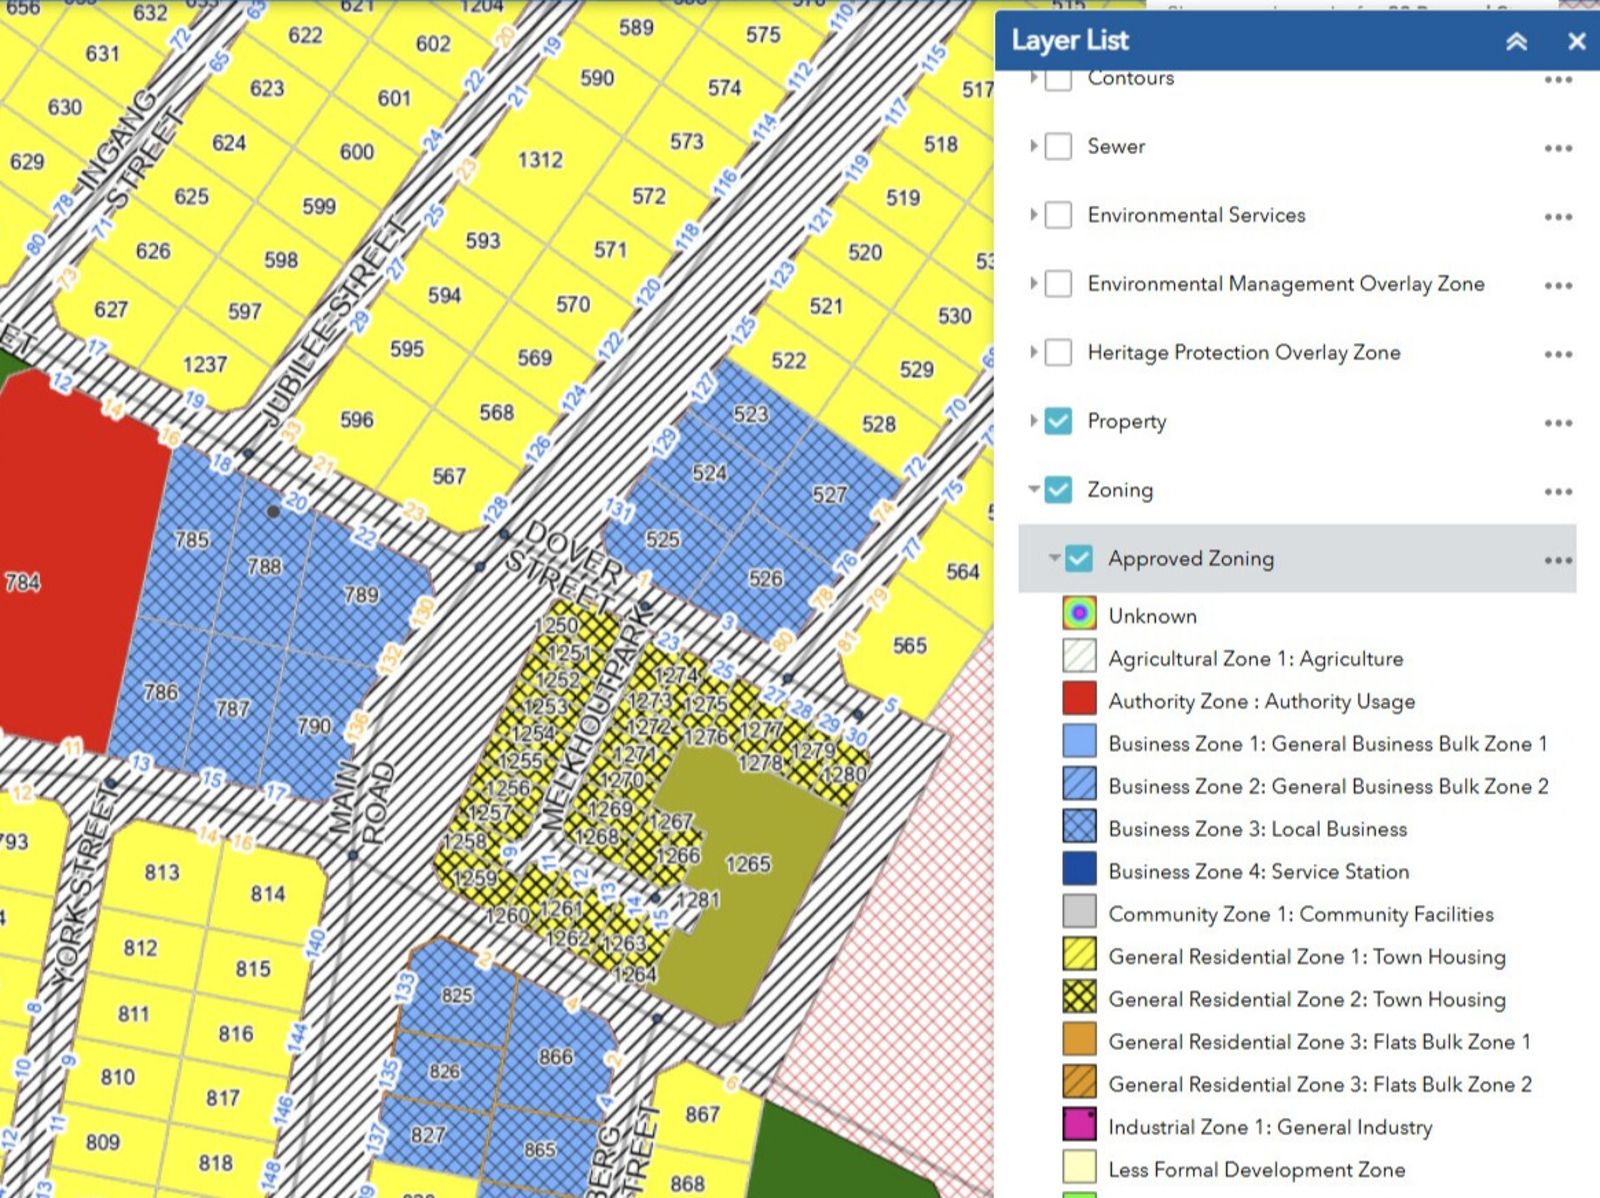Enable the Sewer layer checkbox
1600x1198 pixels.
pos(1058,147)
